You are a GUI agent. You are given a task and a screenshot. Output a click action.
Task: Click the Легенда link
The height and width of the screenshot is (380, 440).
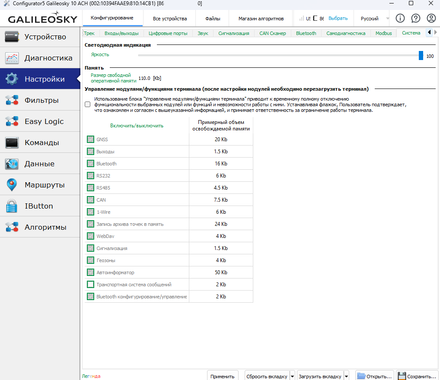click(x=91, y=376)
